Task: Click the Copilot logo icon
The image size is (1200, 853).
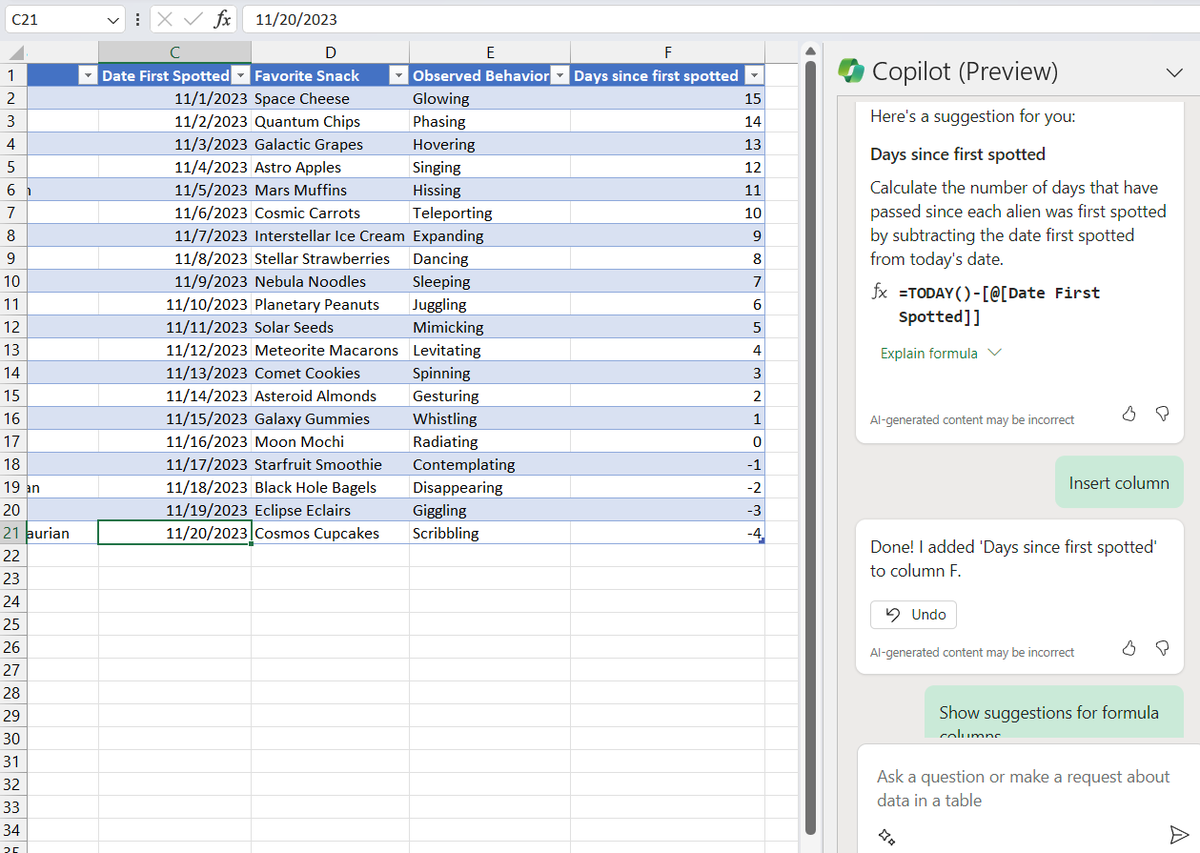Action: (851, 70)
